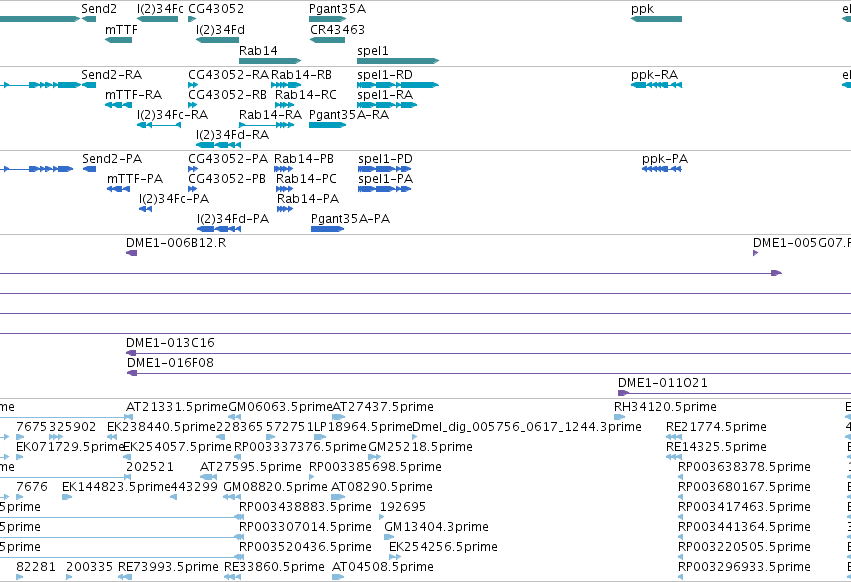
Task: Select the AT04508.5prime EST label
Action: point(383,567)
